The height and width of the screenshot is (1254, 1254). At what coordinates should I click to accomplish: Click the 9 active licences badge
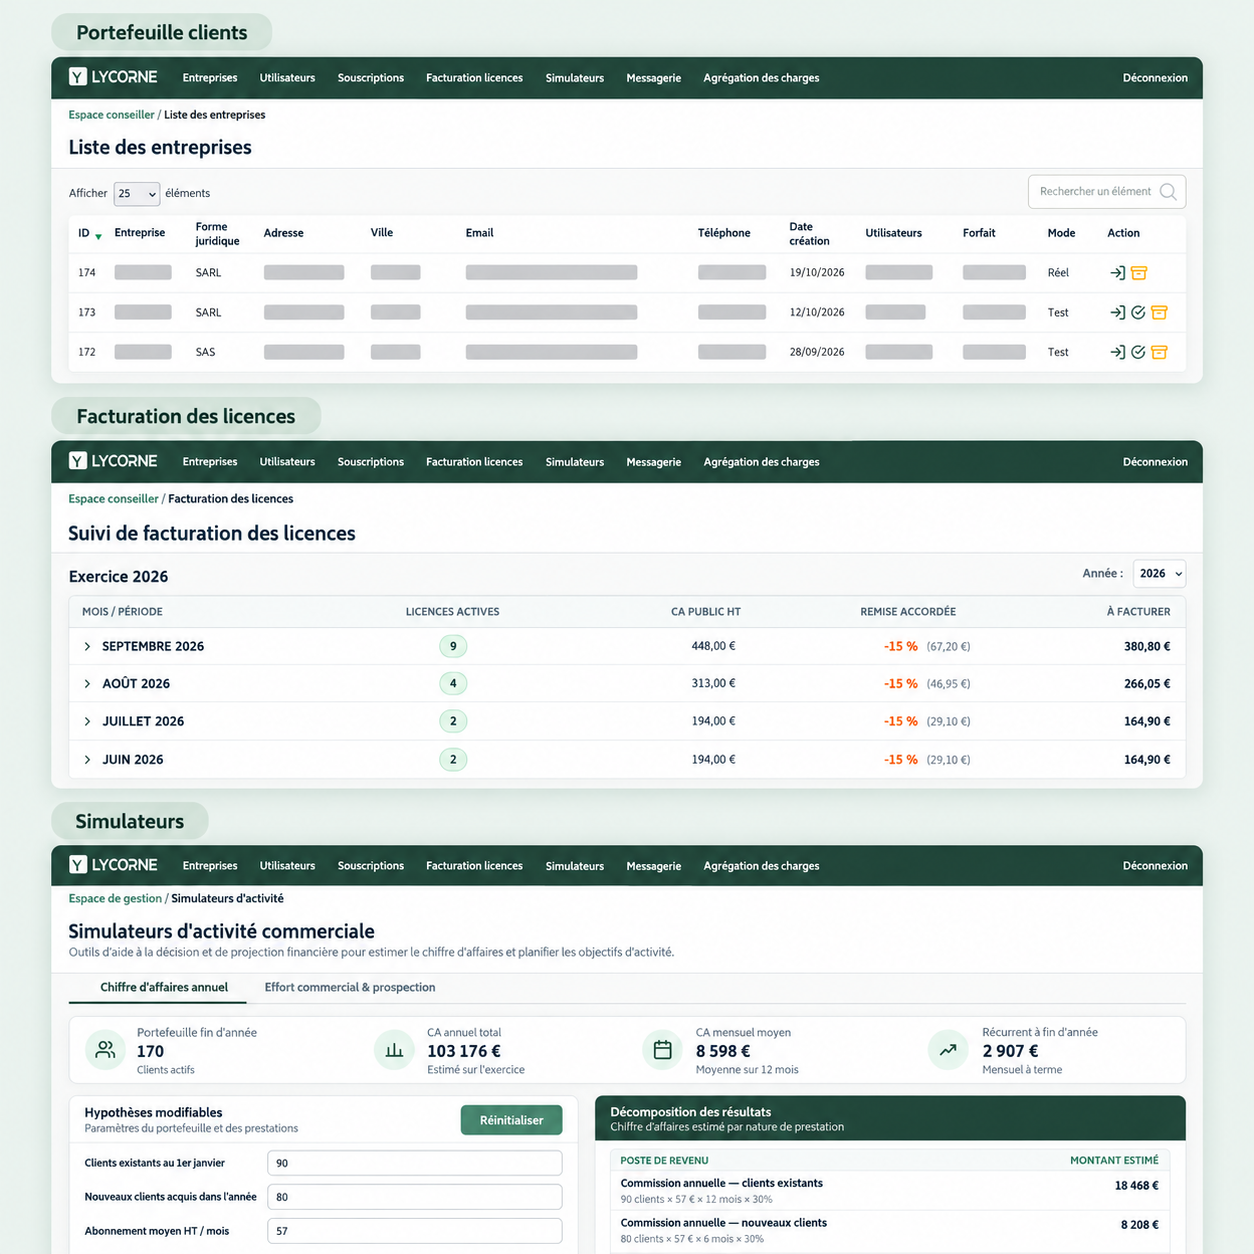point(453,647)
